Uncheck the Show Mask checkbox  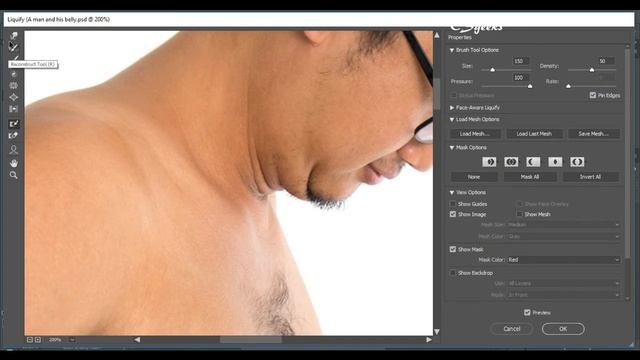click(x=453, y=249)
